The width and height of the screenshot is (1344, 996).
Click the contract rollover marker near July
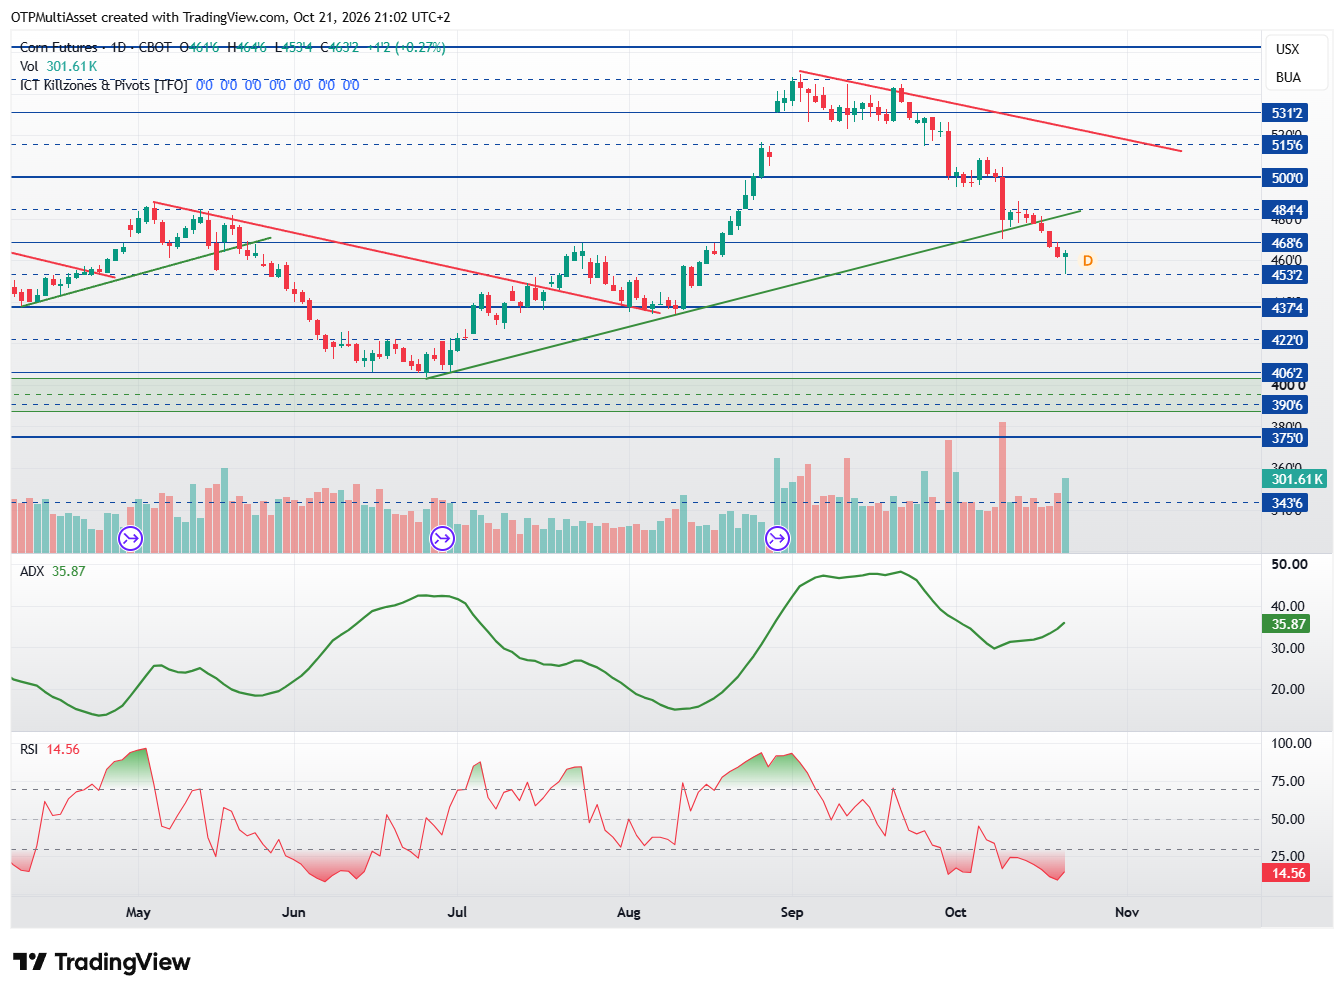tap(442, 539)
